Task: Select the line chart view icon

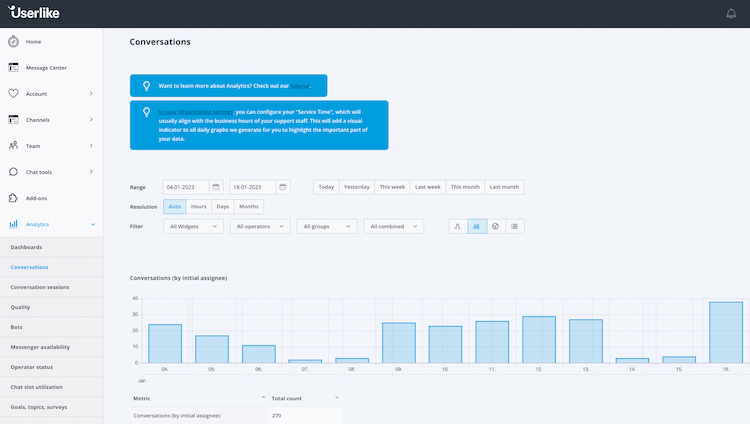Action: pyautogui.click(x=458, y=227)
